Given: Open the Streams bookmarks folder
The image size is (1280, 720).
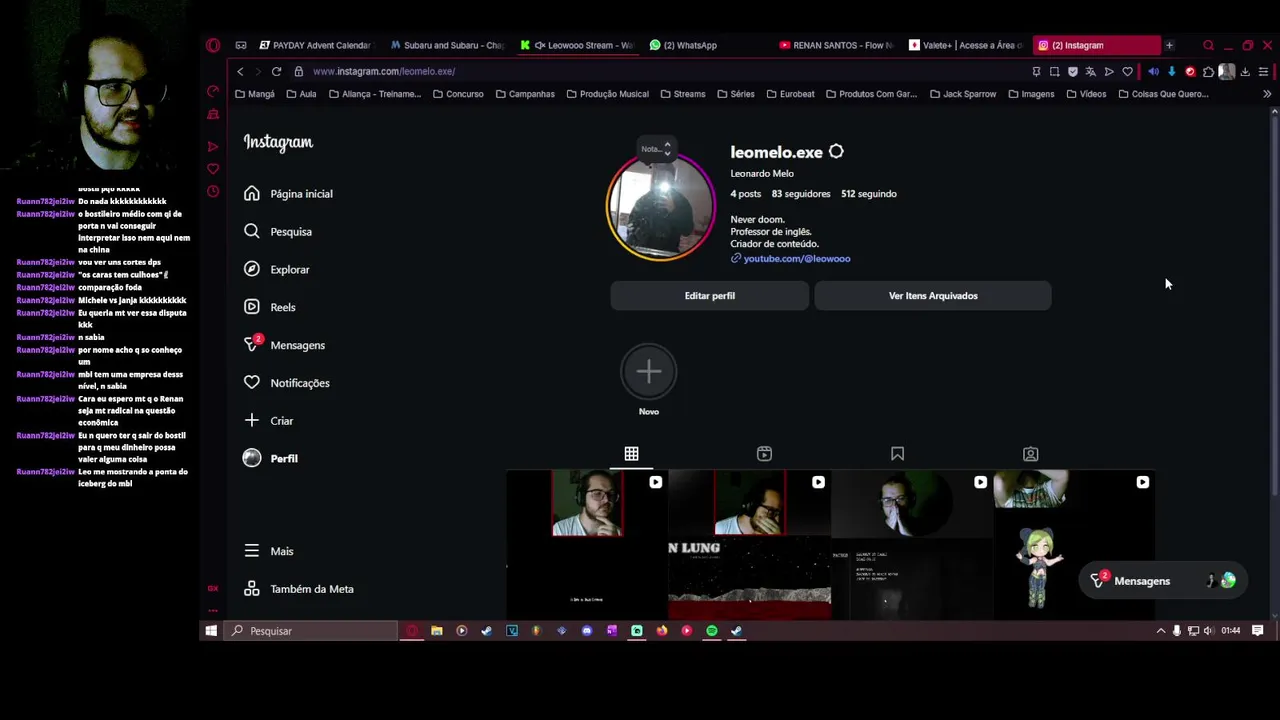Looking at the screenshot, I should coord(682,94).
